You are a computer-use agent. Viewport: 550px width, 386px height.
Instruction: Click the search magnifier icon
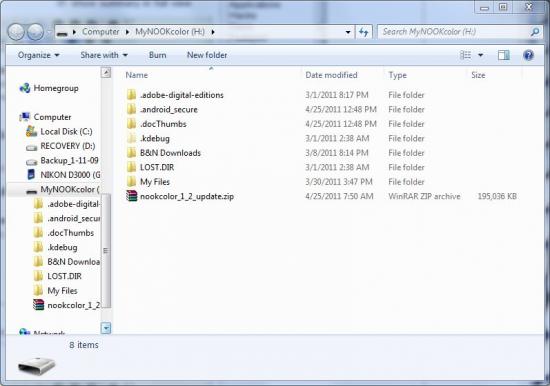click(x=535, y=32)
